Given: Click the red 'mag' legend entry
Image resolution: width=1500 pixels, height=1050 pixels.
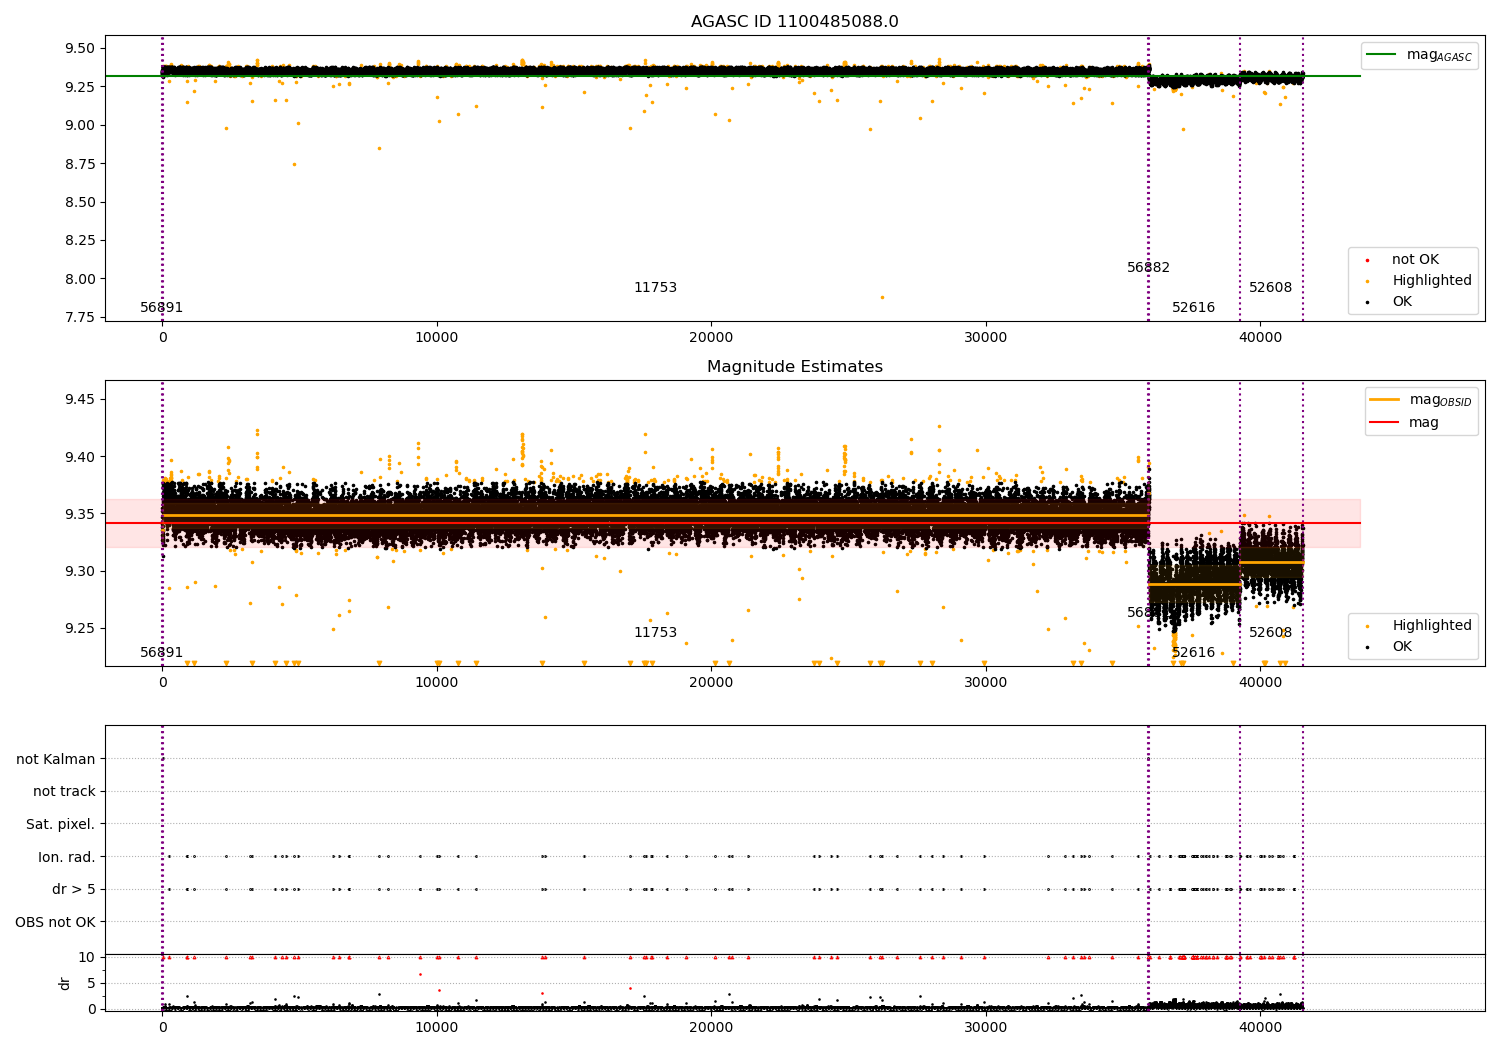Looking at the screenshot, I should 1405,423.
